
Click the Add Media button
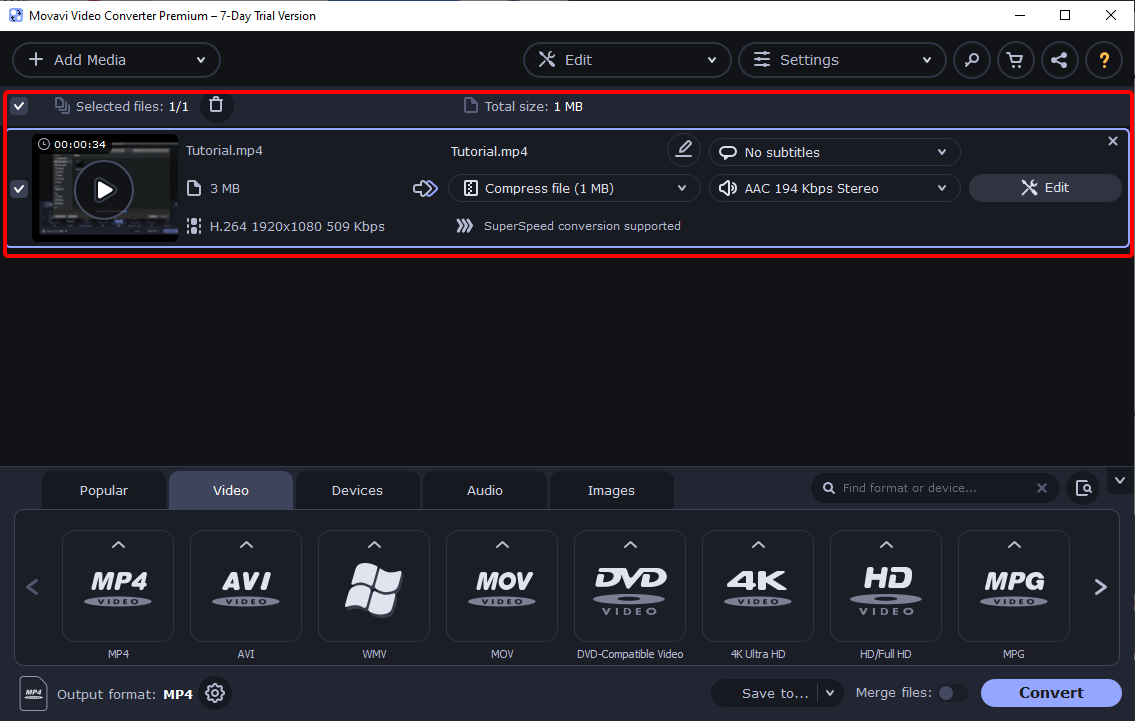[116, 60]
